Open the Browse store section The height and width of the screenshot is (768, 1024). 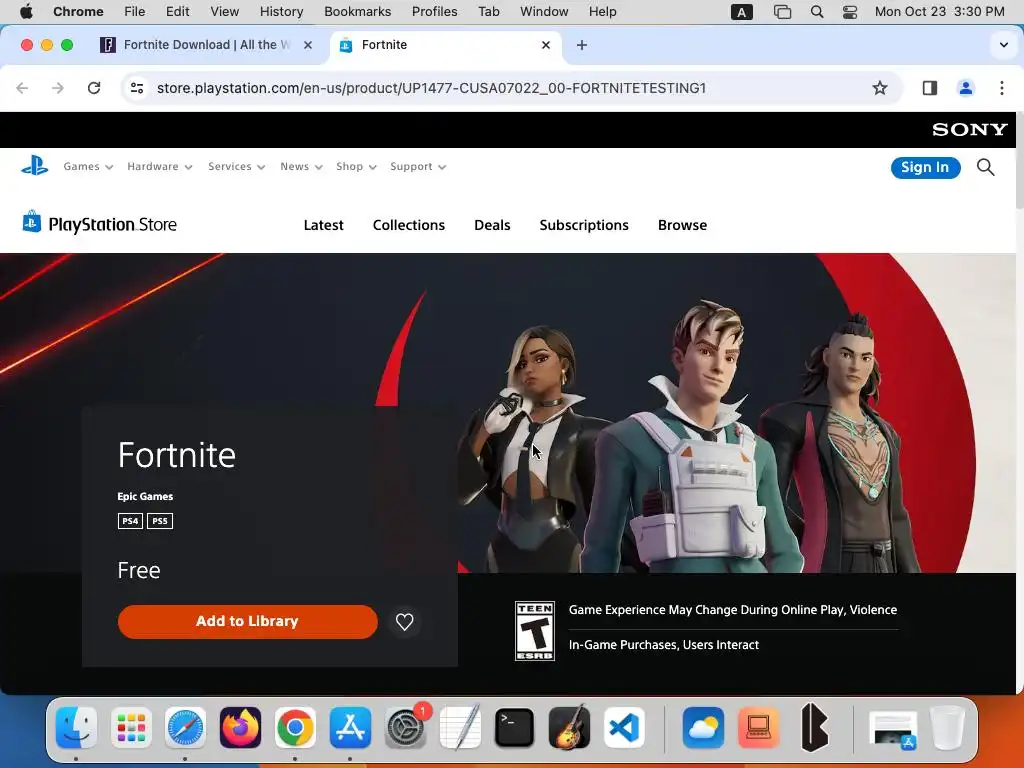[682, 225]
